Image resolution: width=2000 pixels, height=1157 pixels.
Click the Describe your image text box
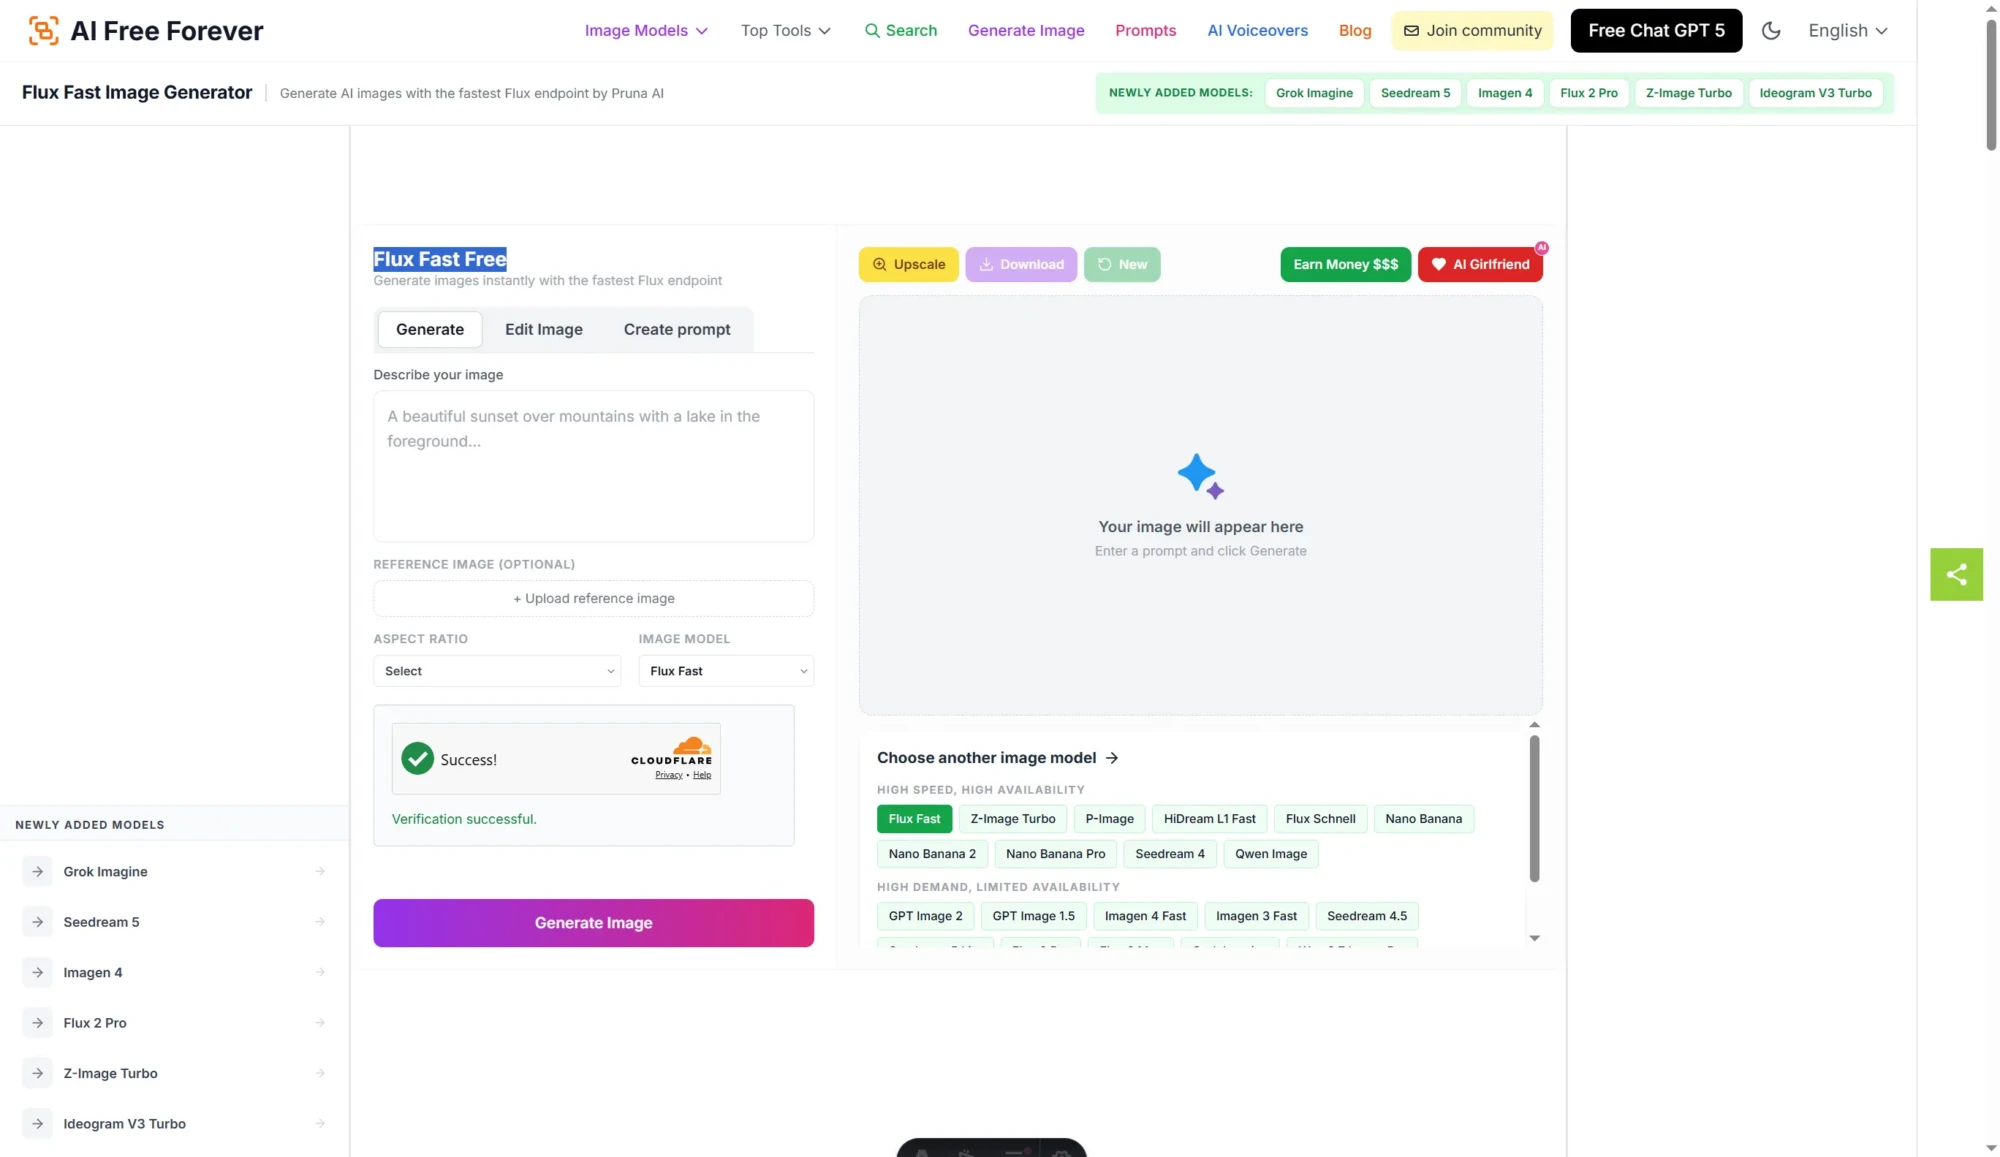coord(593,466)
